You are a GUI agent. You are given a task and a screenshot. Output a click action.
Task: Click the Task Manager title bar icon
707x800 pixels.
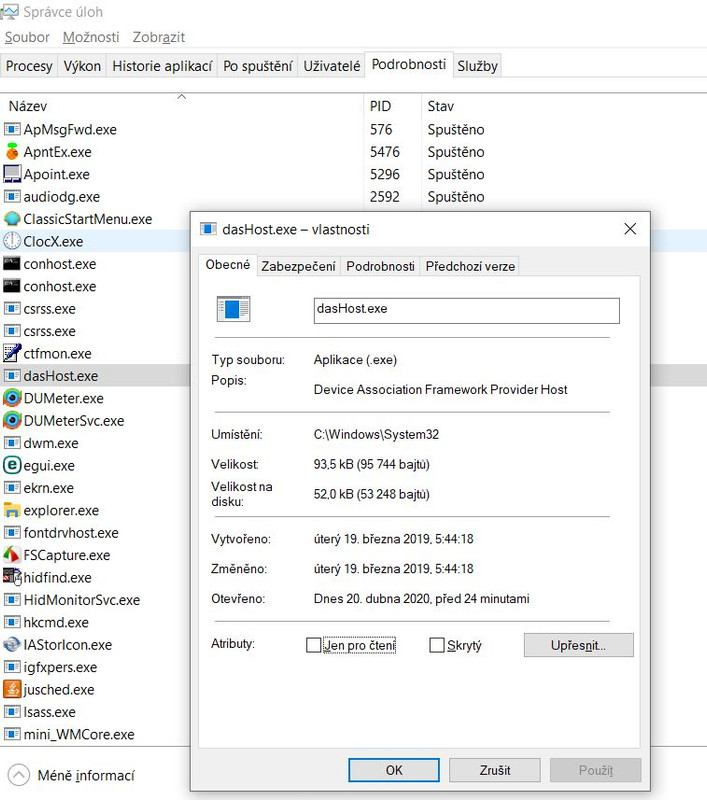pos(9,12)
